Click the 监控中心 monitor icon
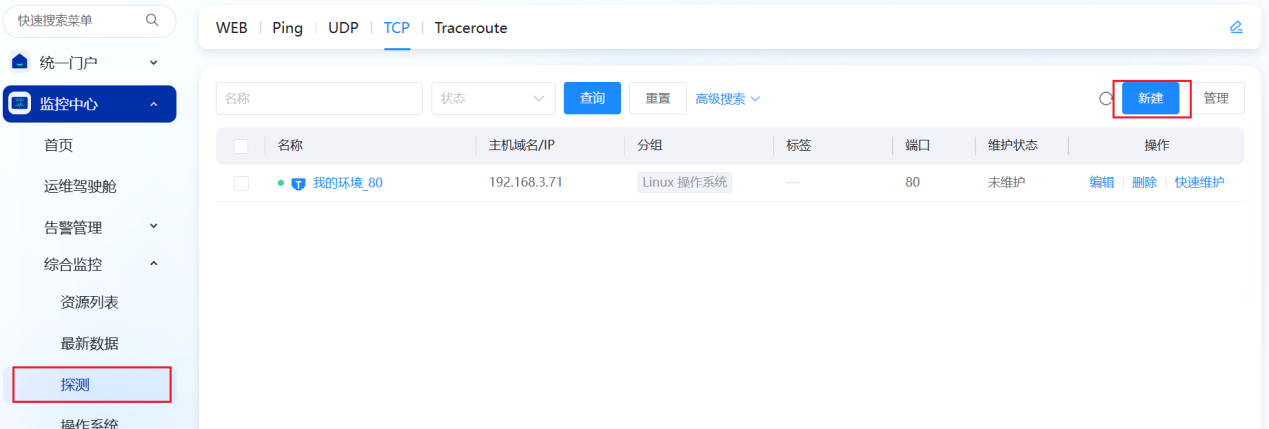The image size is (1269, 429). click(20, 103)
